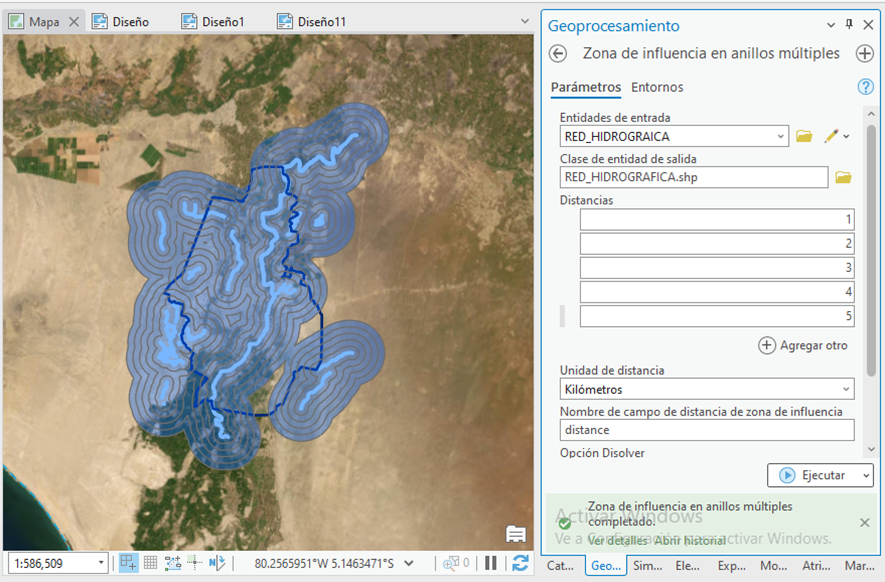Click inference/dynamic constraints crosshair icon
This screenshot has width=885, height=582.
(x=195, y=563)
